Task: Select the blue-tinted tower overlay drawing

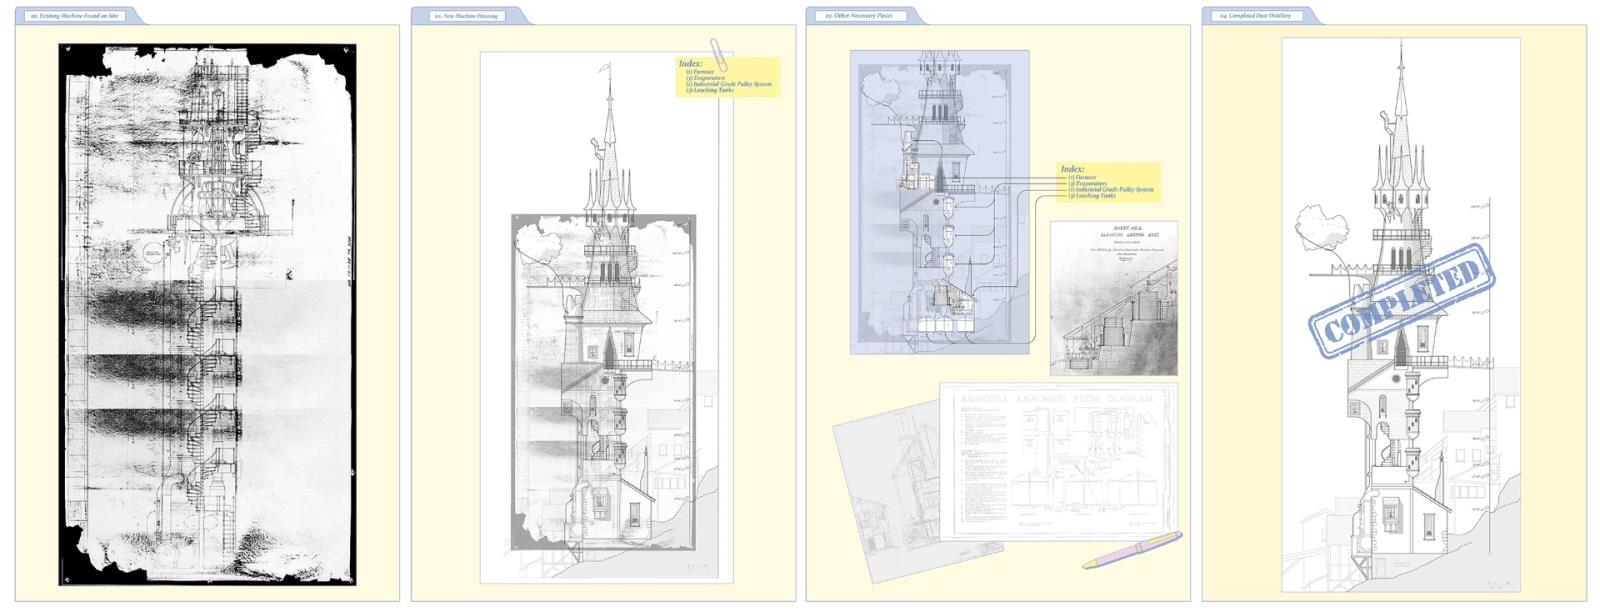Action: click(x=938, y=200)
